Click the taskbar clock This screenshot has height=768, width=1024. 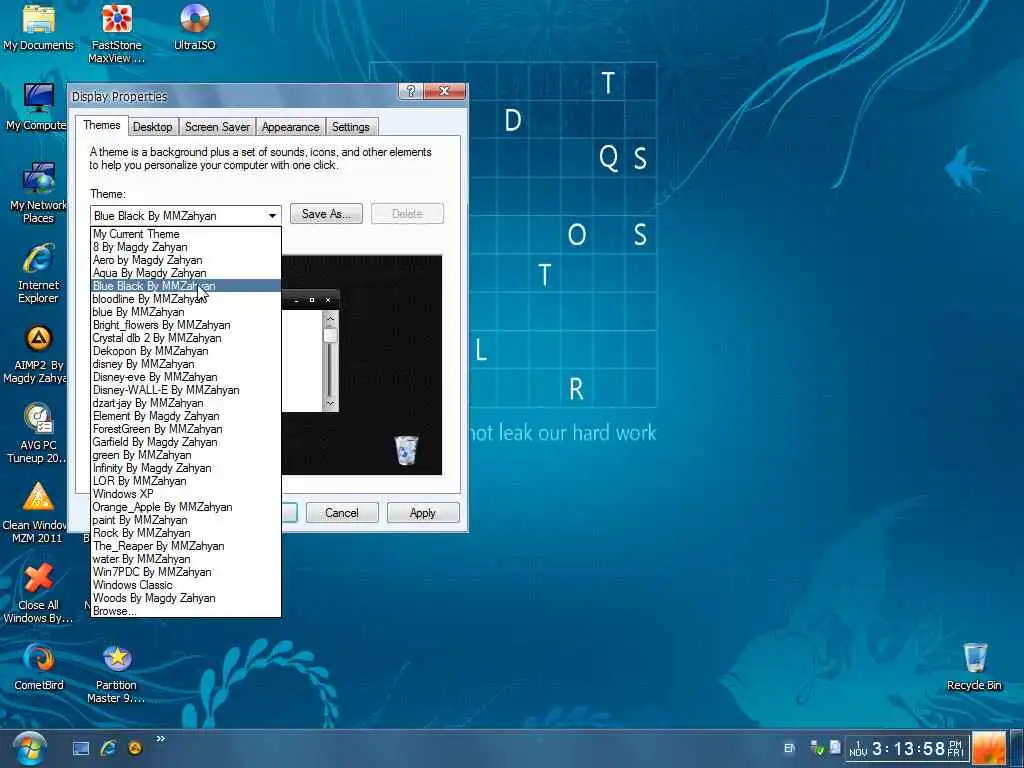[907, 748]
